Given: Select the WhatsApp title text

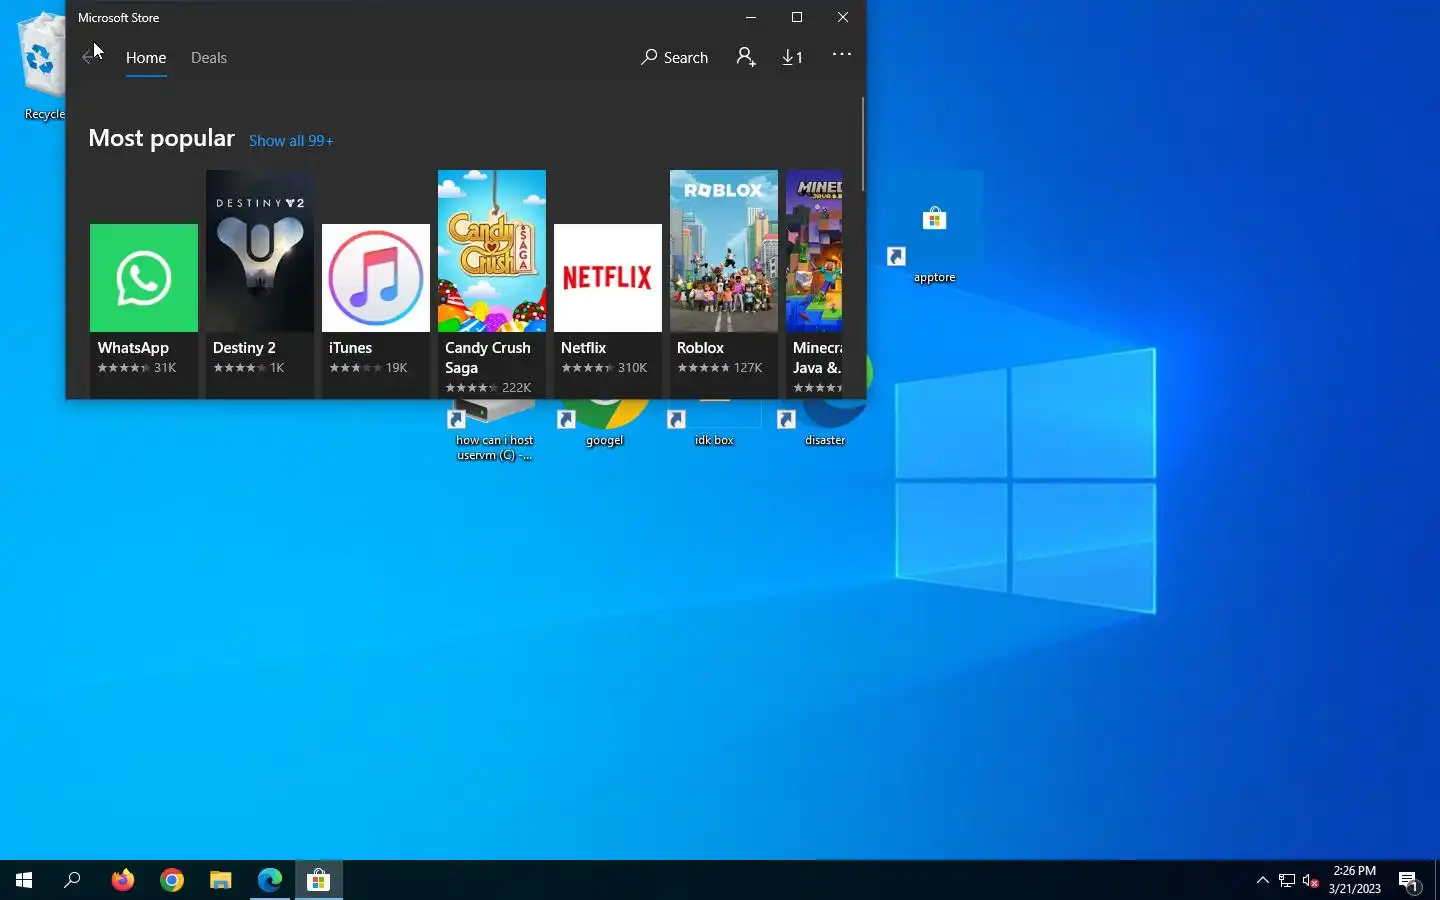Looking at the screenshot, I should [x=133, y=348].
